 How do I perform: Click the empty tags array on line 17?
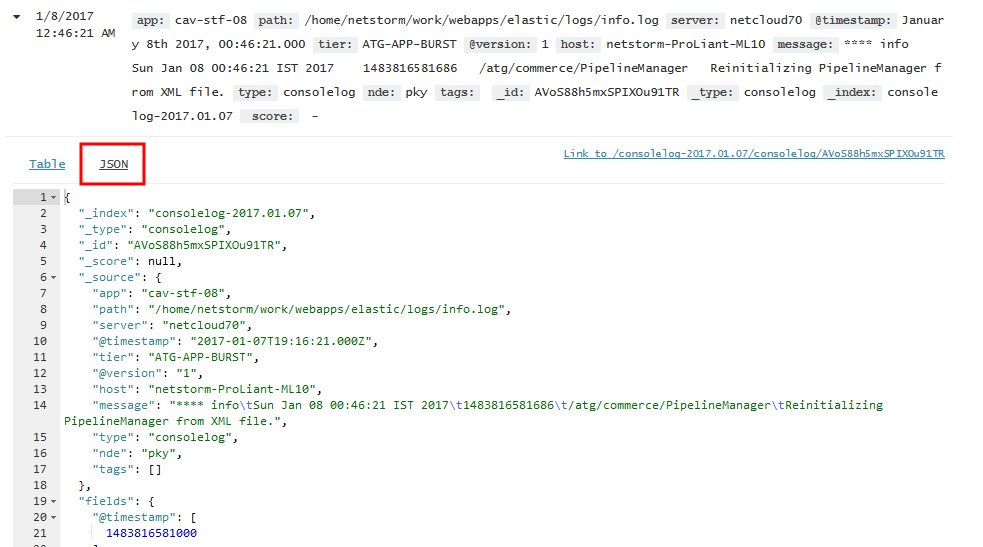(x=155, y=469)
